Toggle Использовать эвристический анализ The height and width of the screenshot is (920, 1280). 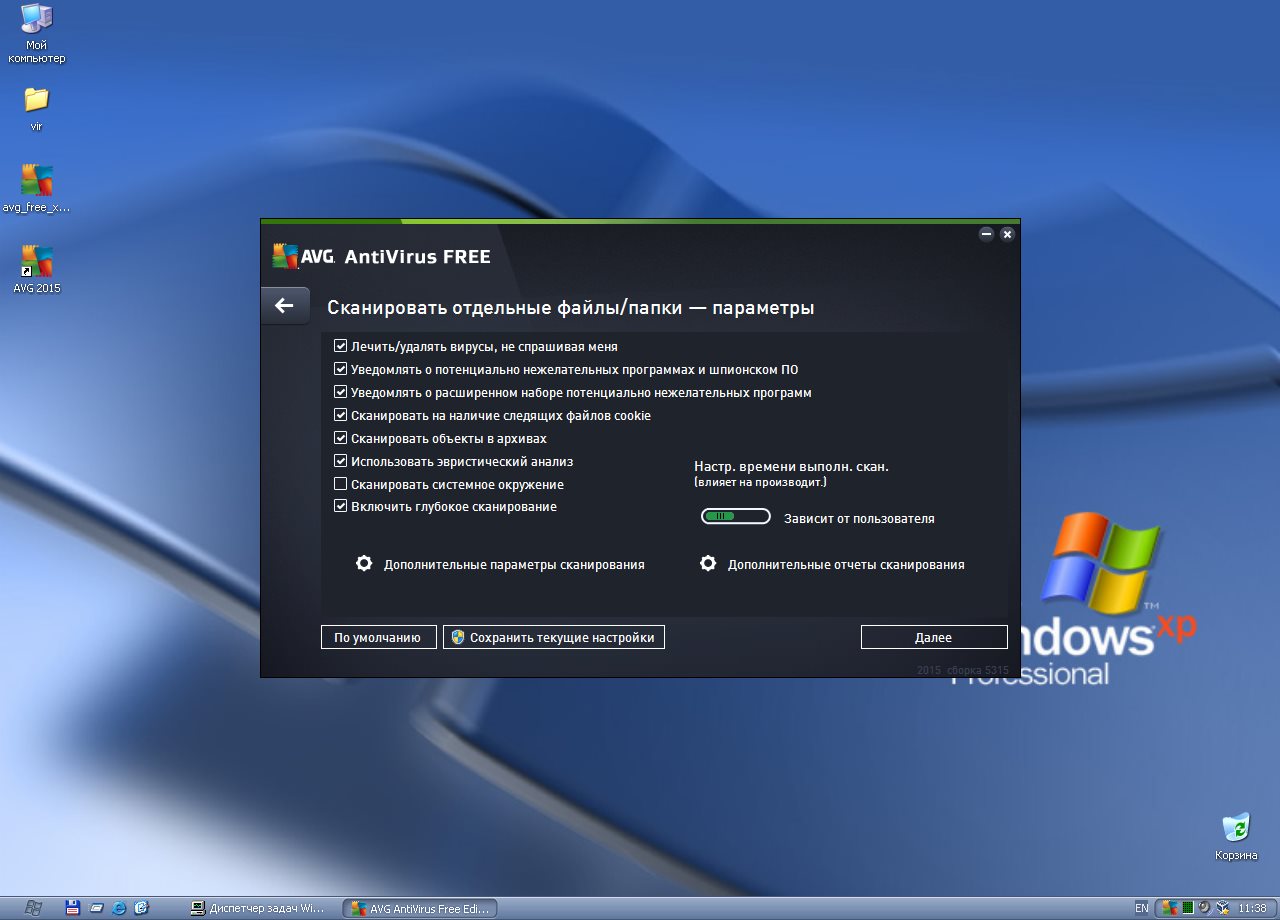(x=340, y=461)
